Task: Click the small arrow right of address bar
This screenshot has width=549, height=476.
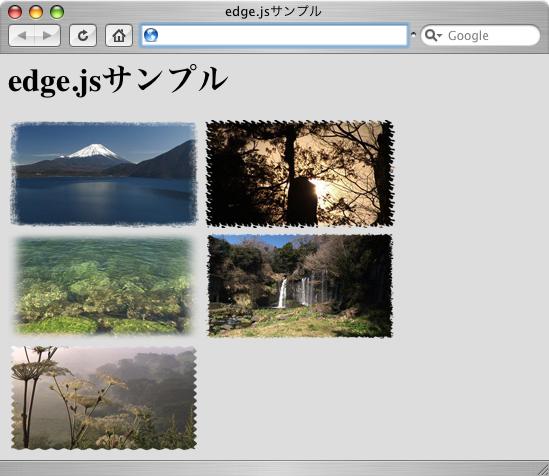Action: point(414,35)
